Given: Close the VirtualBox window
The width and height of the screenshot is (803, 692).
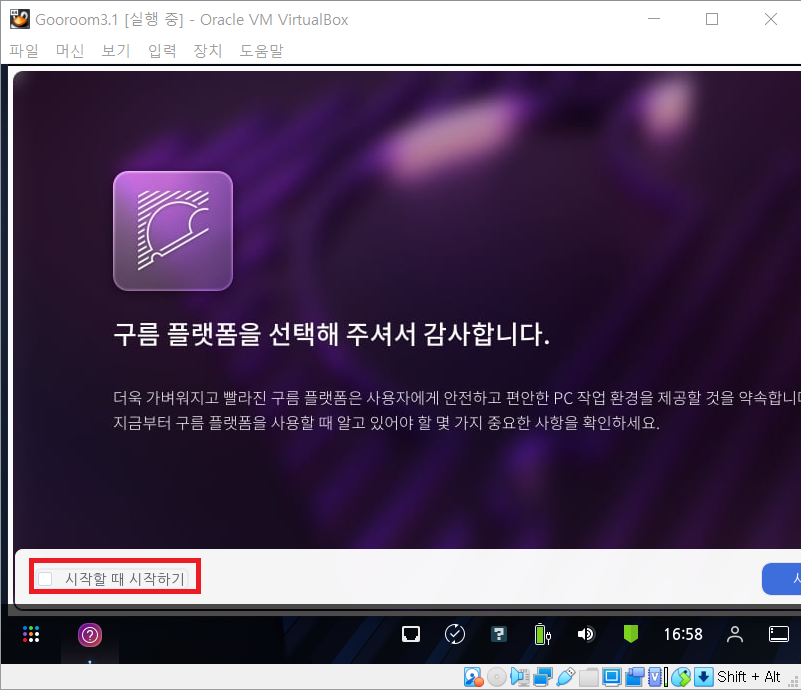Looking at the screenshot, I should coord(772,19).
